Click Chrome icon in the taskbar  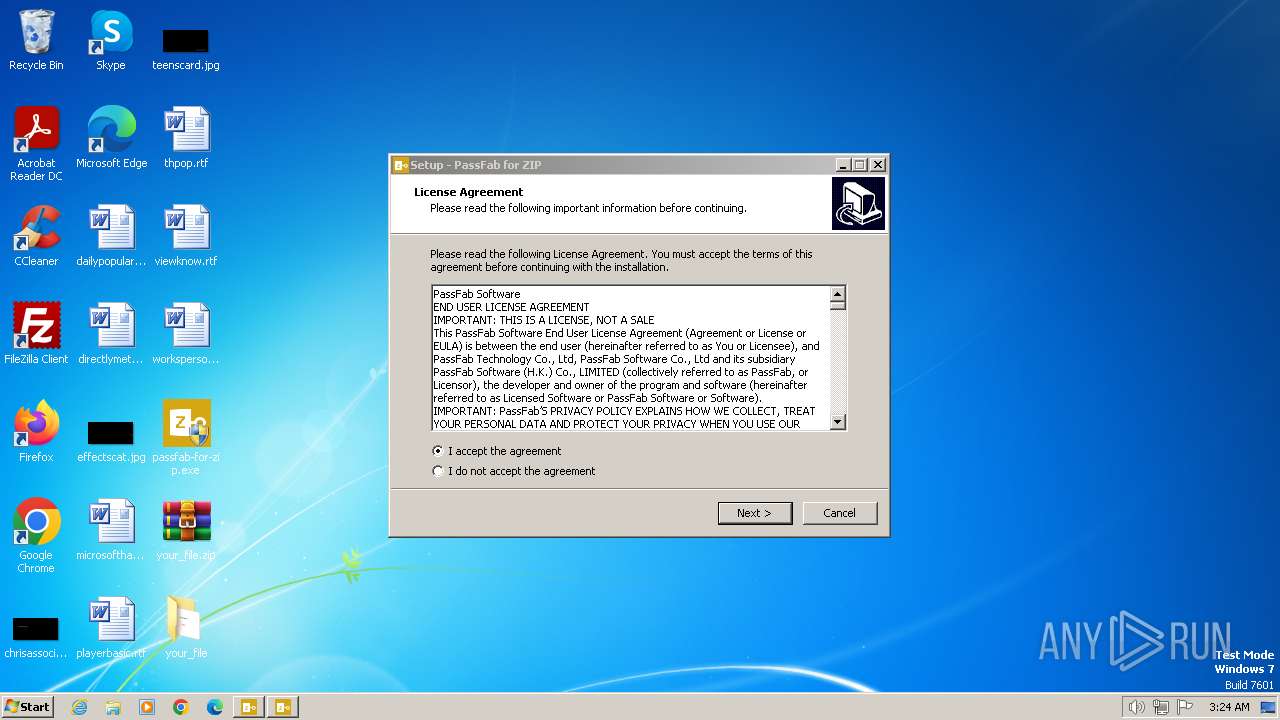(181, 707)
